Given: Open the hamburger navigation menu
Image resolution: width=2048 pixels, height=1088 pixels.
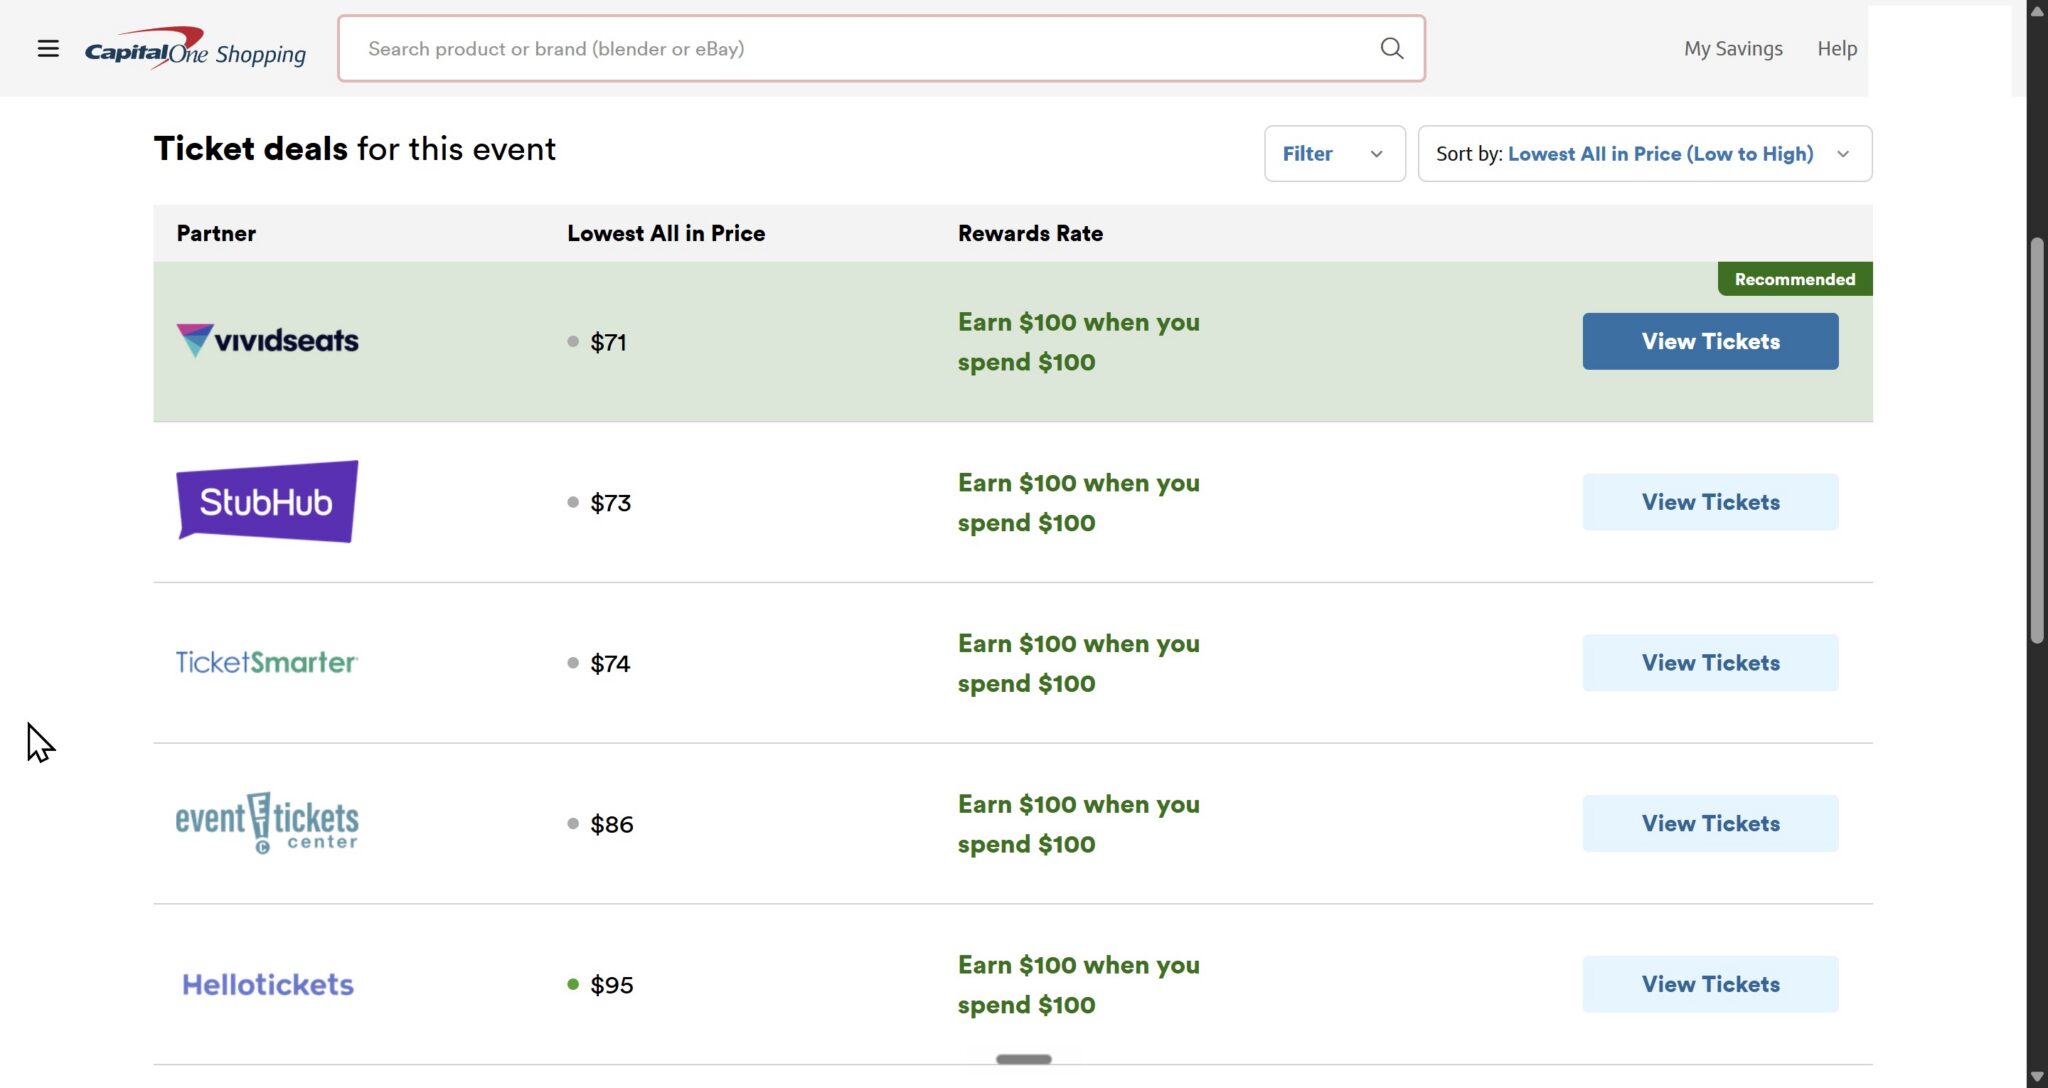Looking at the screenshot, I should pos(48,48).
